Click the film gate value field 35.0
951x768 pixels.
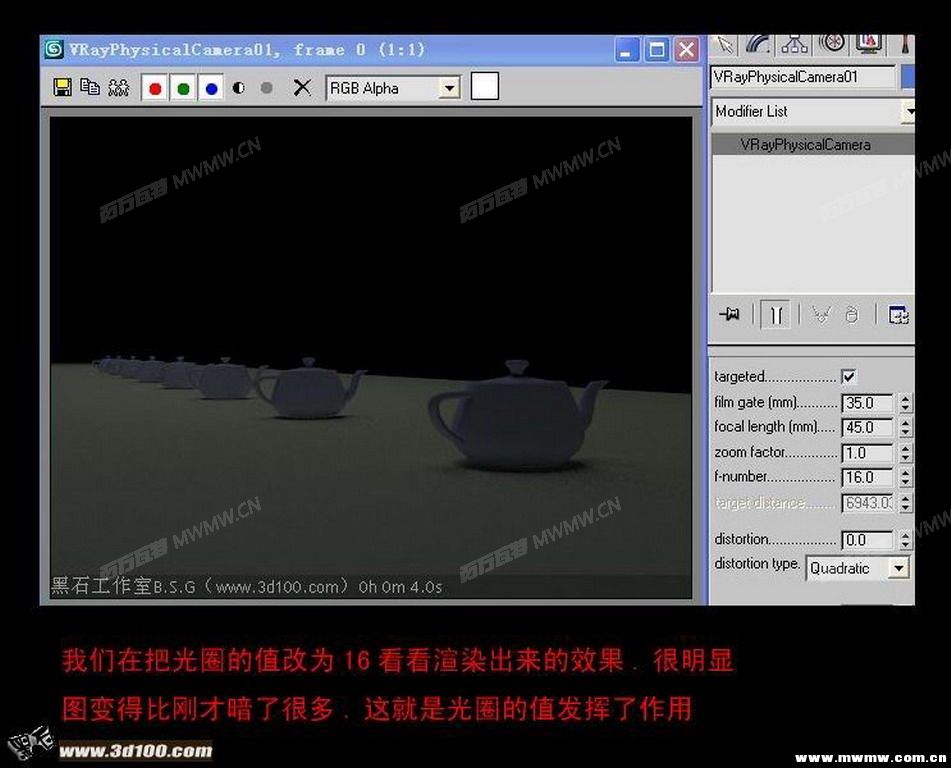(867, 403)
